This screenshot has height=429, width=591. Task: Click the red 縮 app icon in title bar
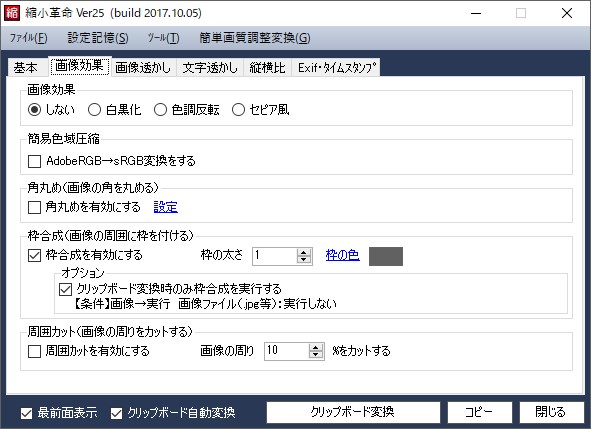click(x=12, y=13)
